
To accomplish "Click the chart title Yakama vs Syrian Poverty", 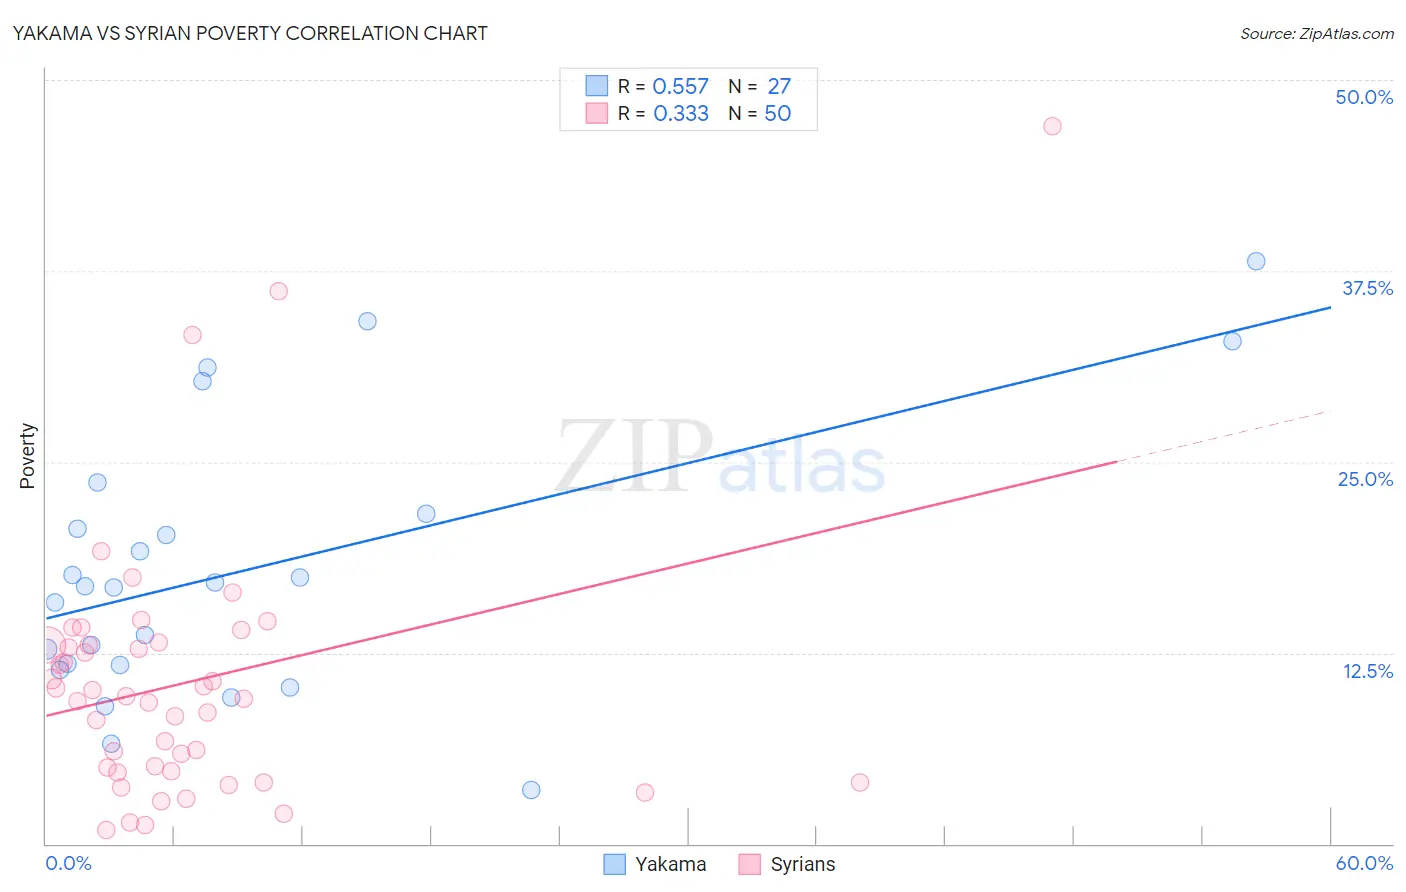I will (x=250, y=33).
